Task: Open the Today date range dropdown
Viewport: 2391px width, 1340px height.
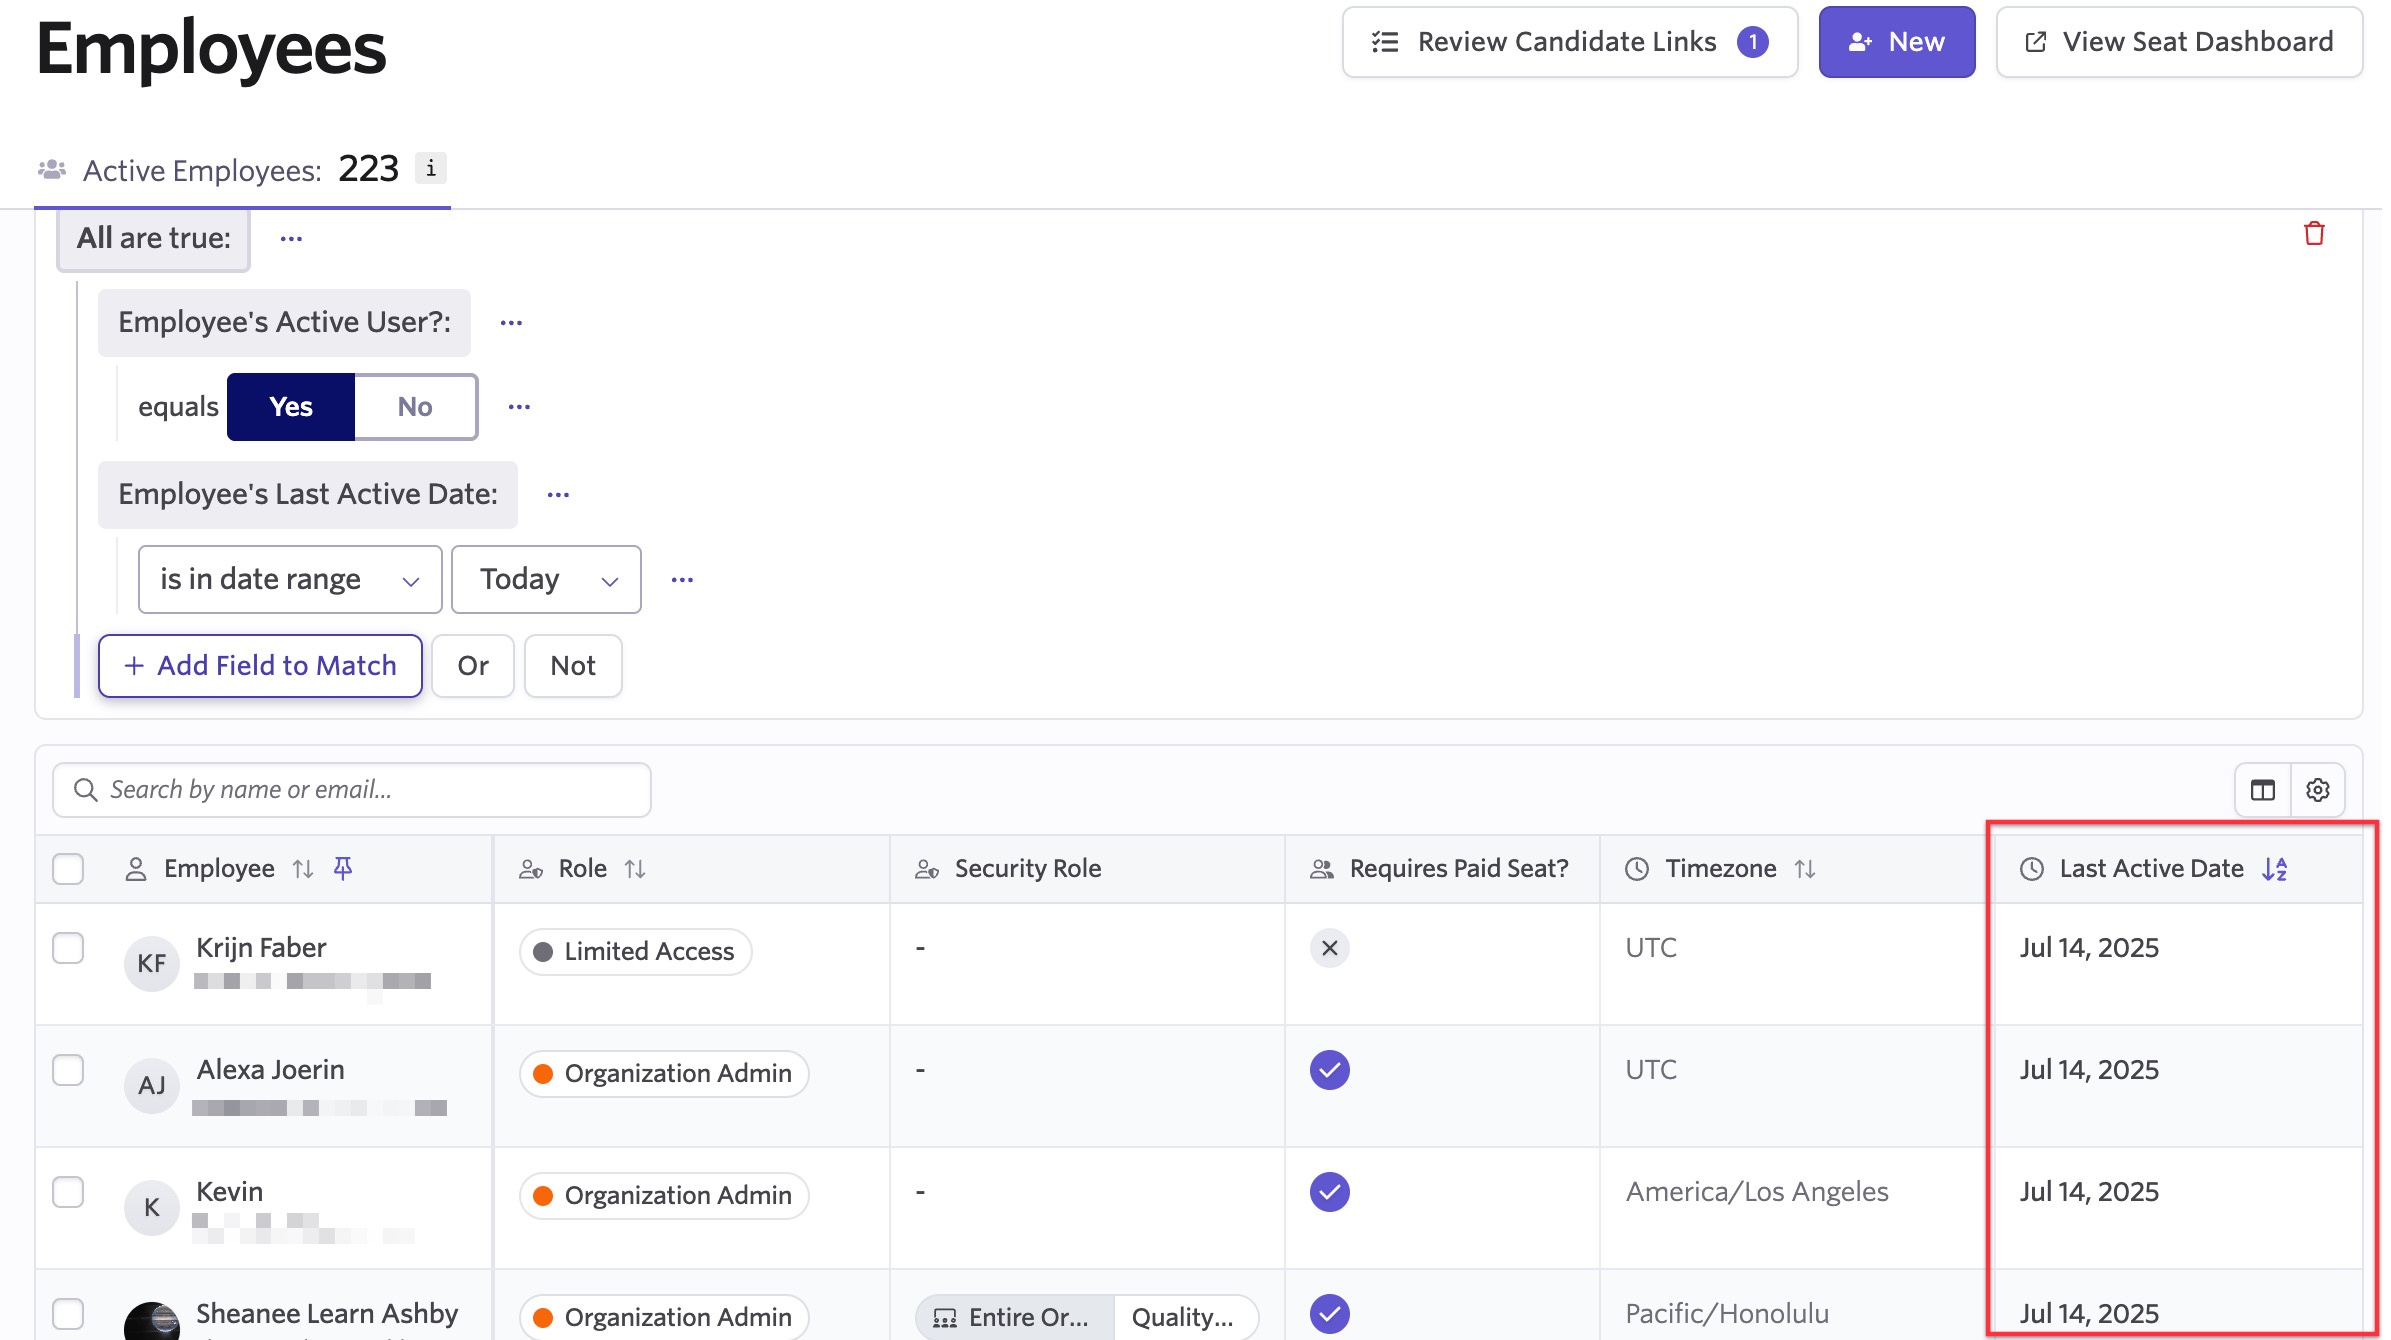Action: tap(546, 580)
